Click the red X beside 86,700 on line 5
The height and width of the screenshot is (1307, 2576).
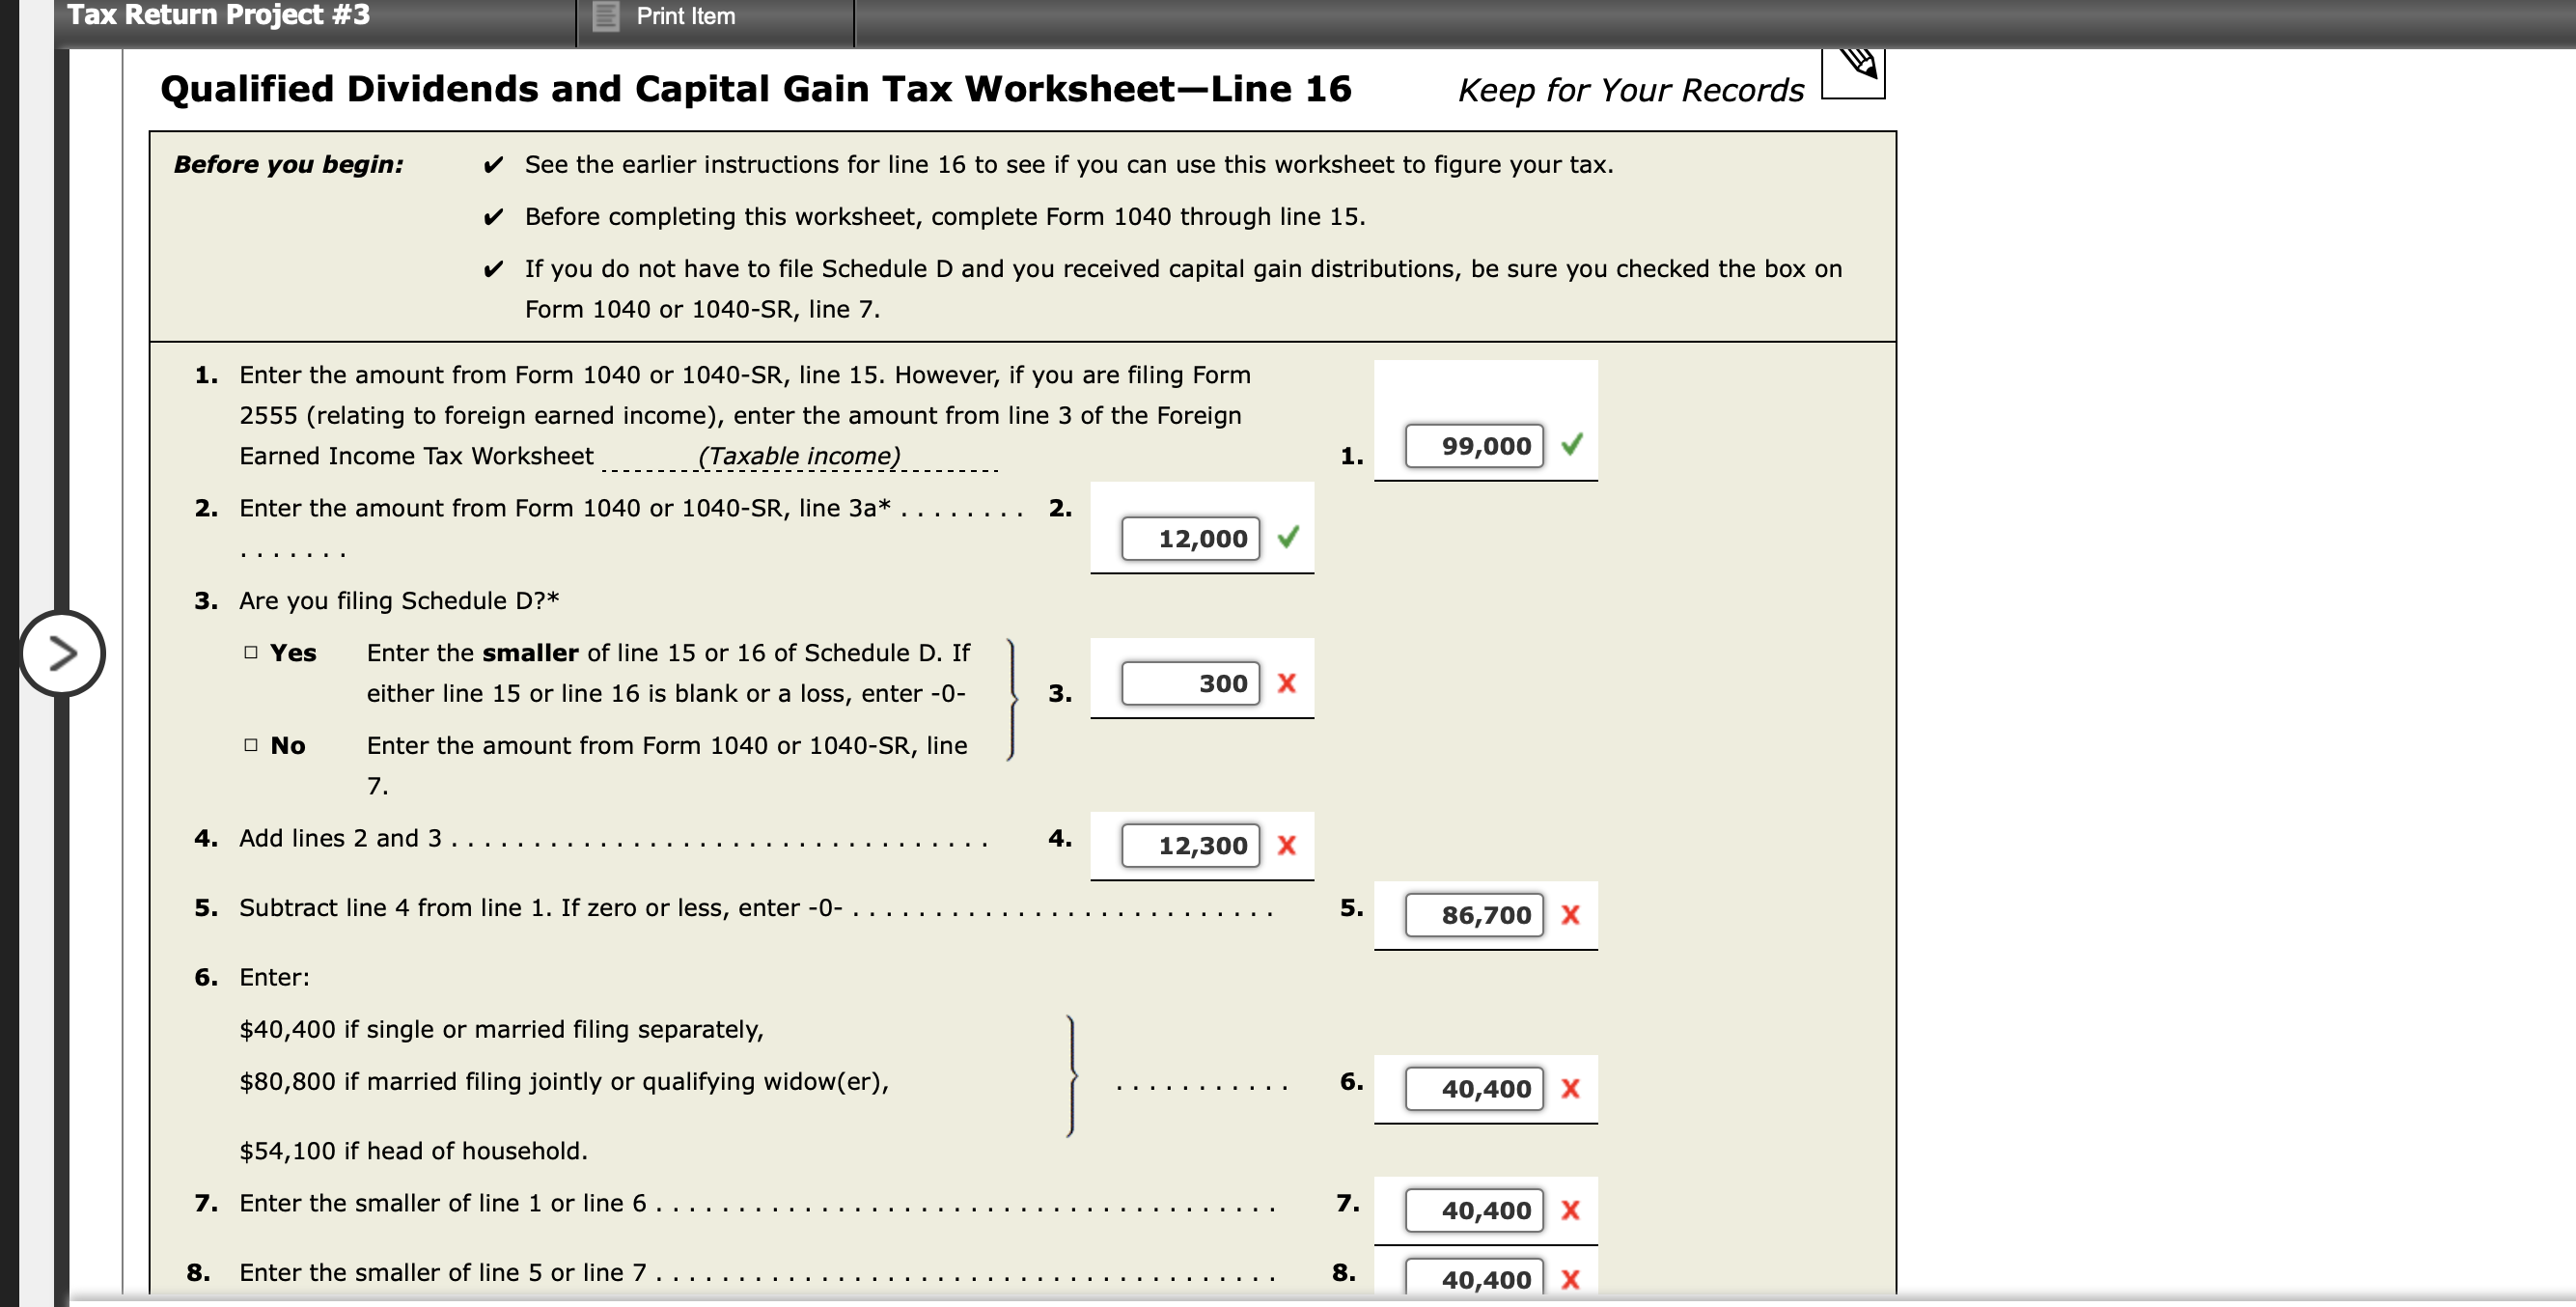coord(1572,915)
